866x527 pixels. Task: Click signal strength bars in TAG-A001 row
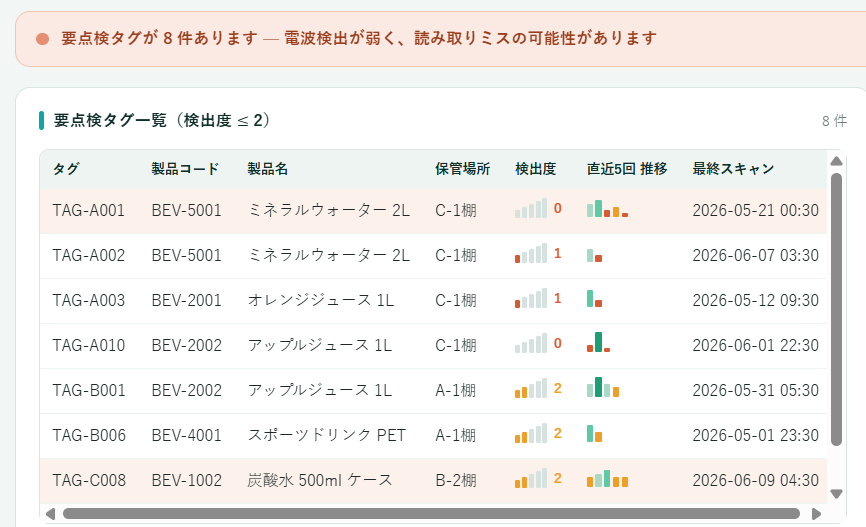pos(531,208)
